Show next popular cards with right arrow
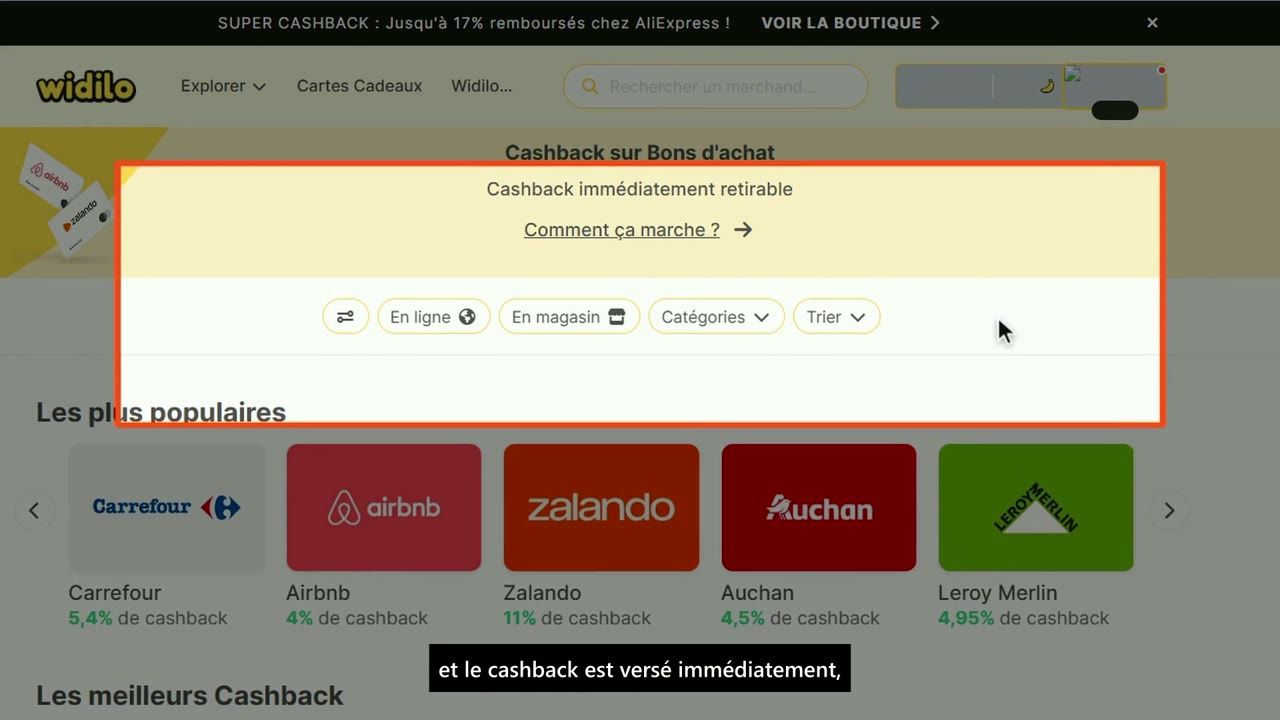 pyautogui.click(x=1169, y=511)
